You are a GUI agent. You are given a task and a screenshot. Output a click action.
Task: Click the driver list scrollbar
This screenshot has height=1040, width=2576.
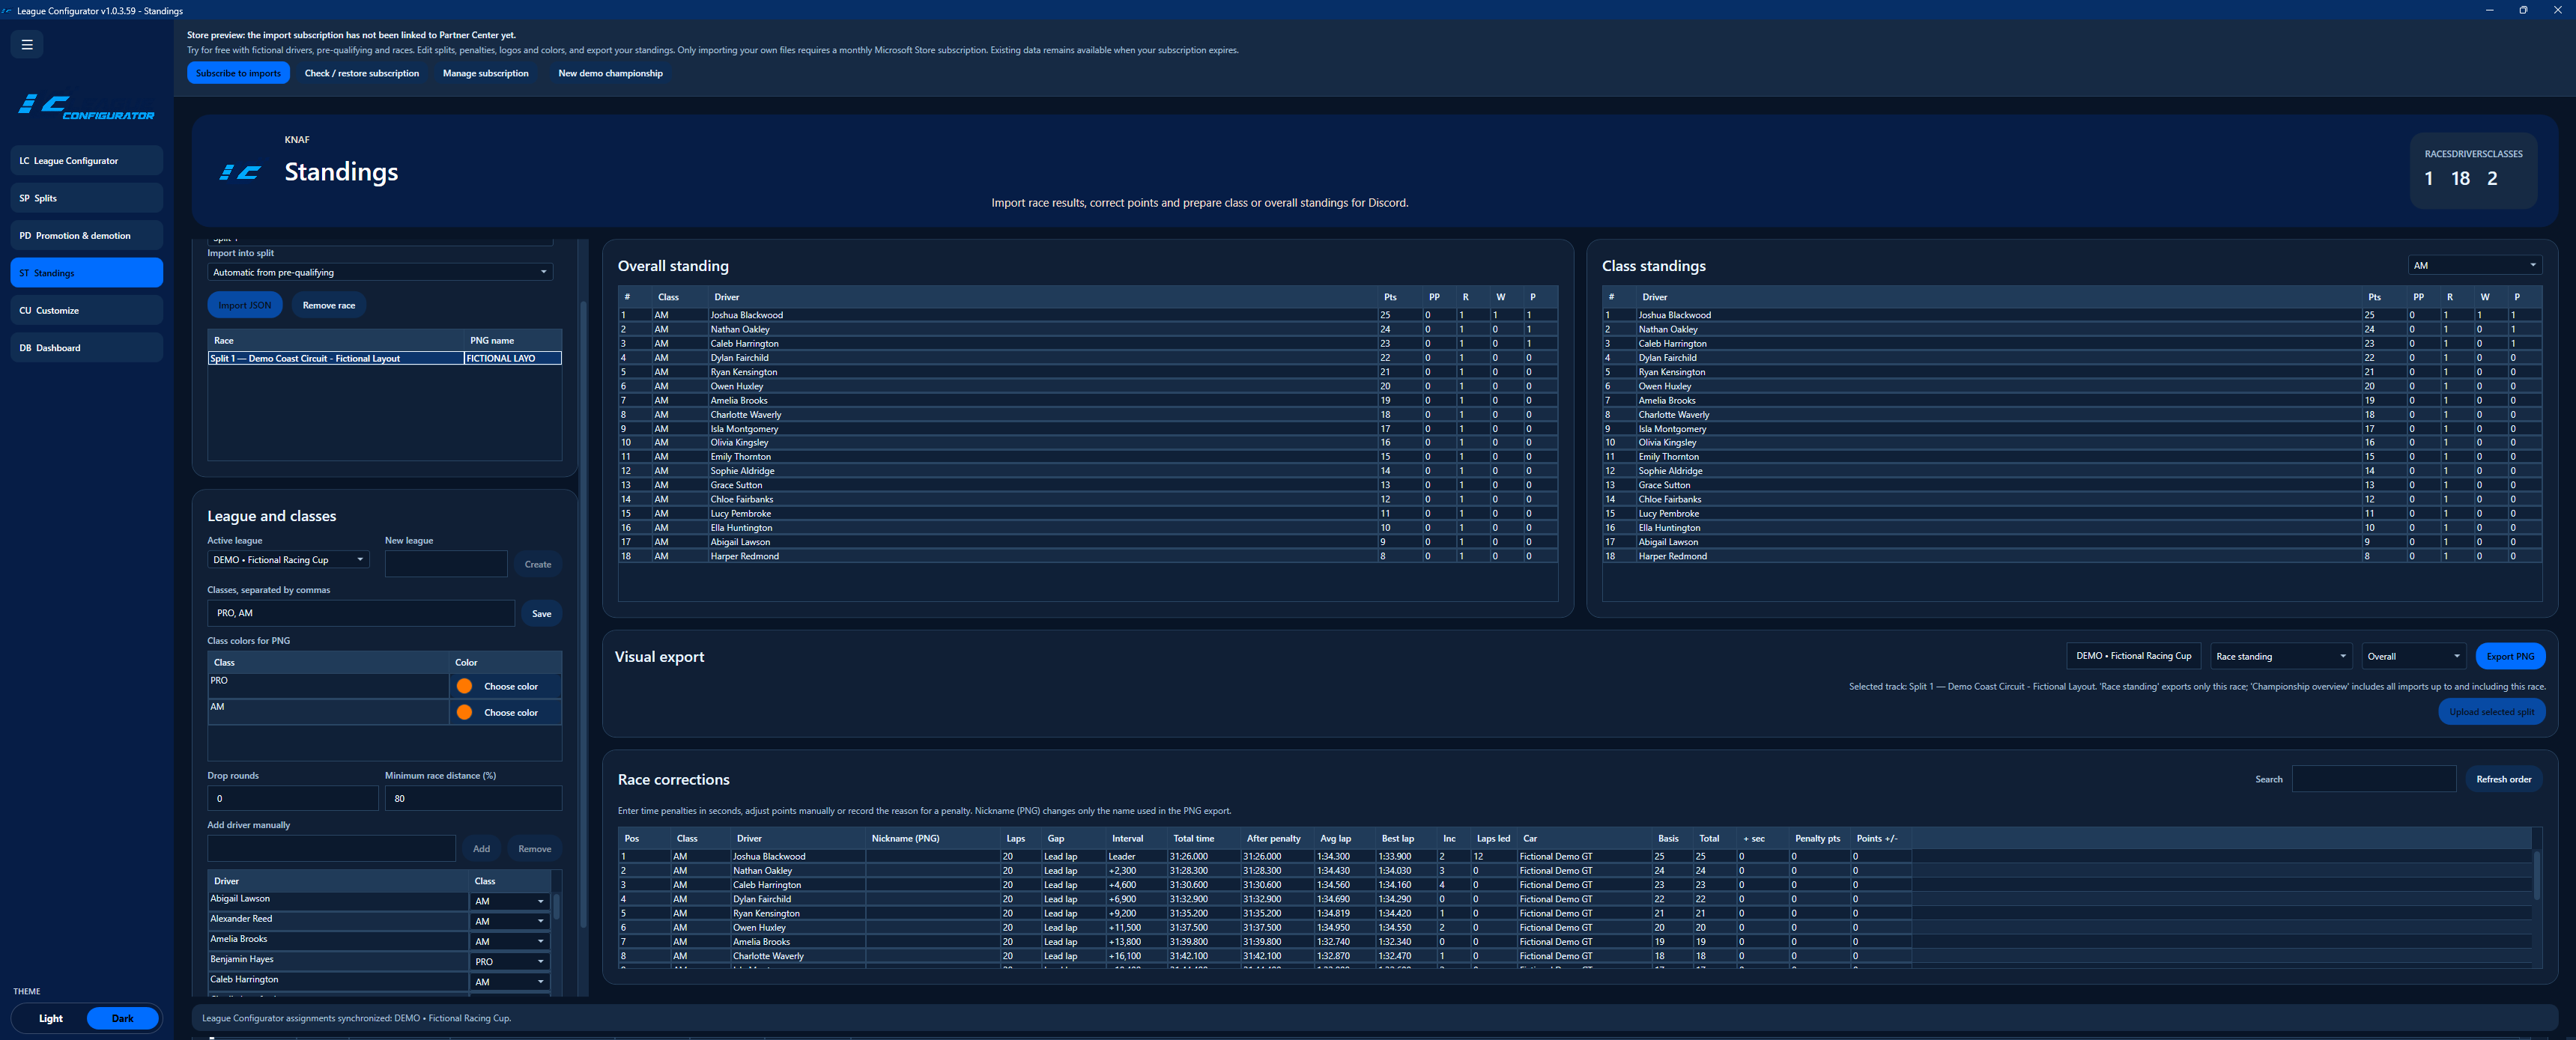click(556, 907)
